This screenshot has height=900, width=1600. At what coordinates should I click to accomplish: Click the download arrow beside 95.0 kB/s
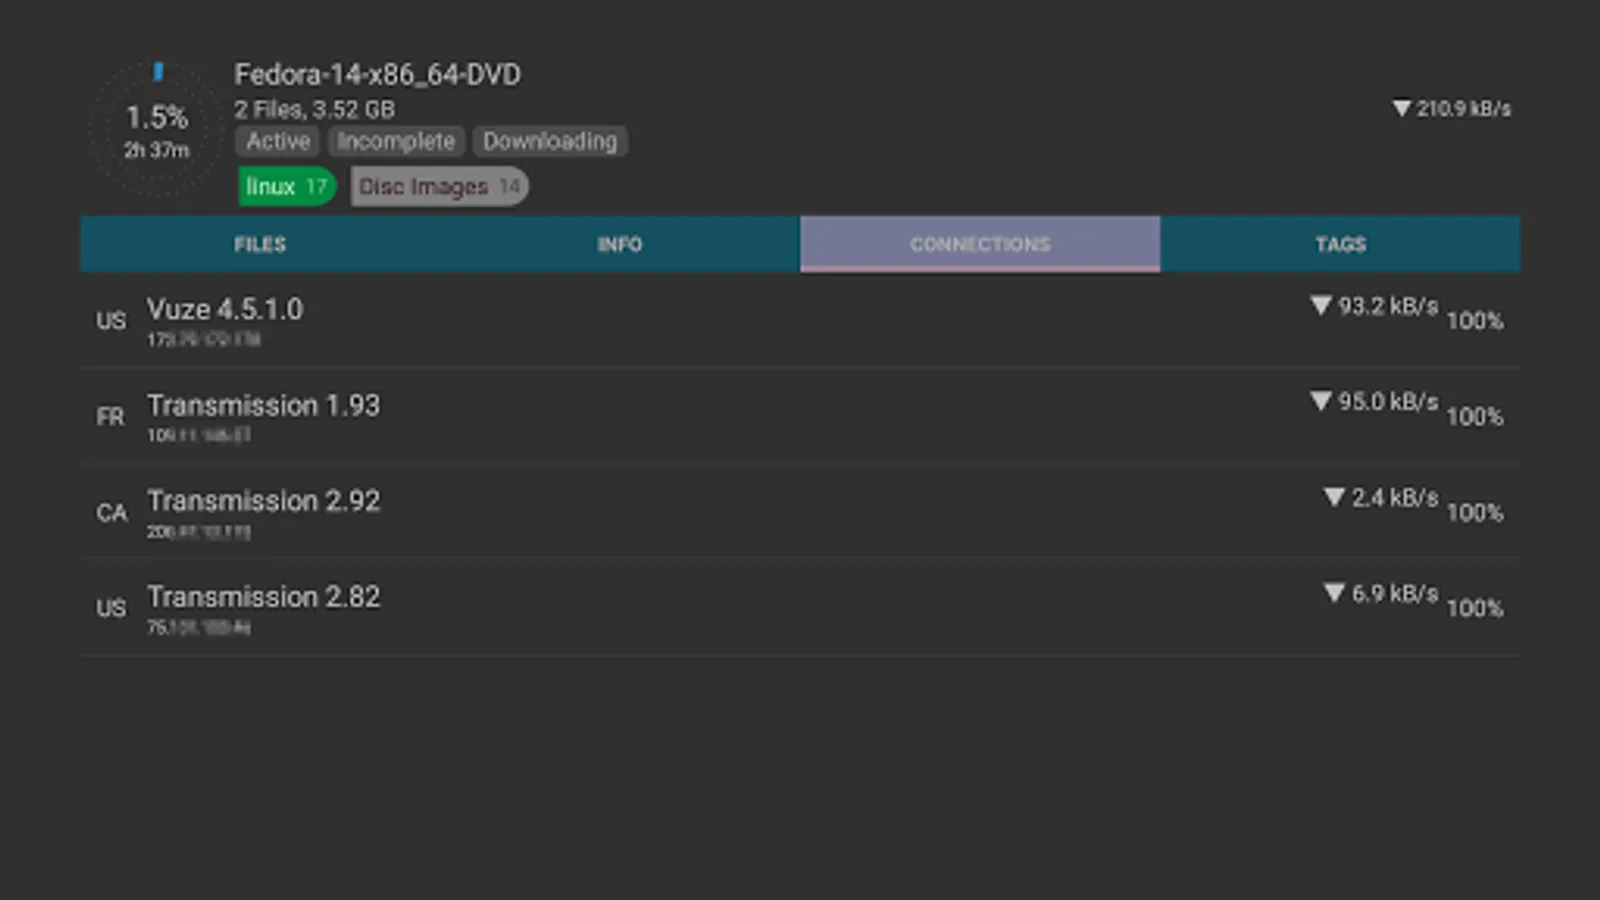pos(1321,401)
